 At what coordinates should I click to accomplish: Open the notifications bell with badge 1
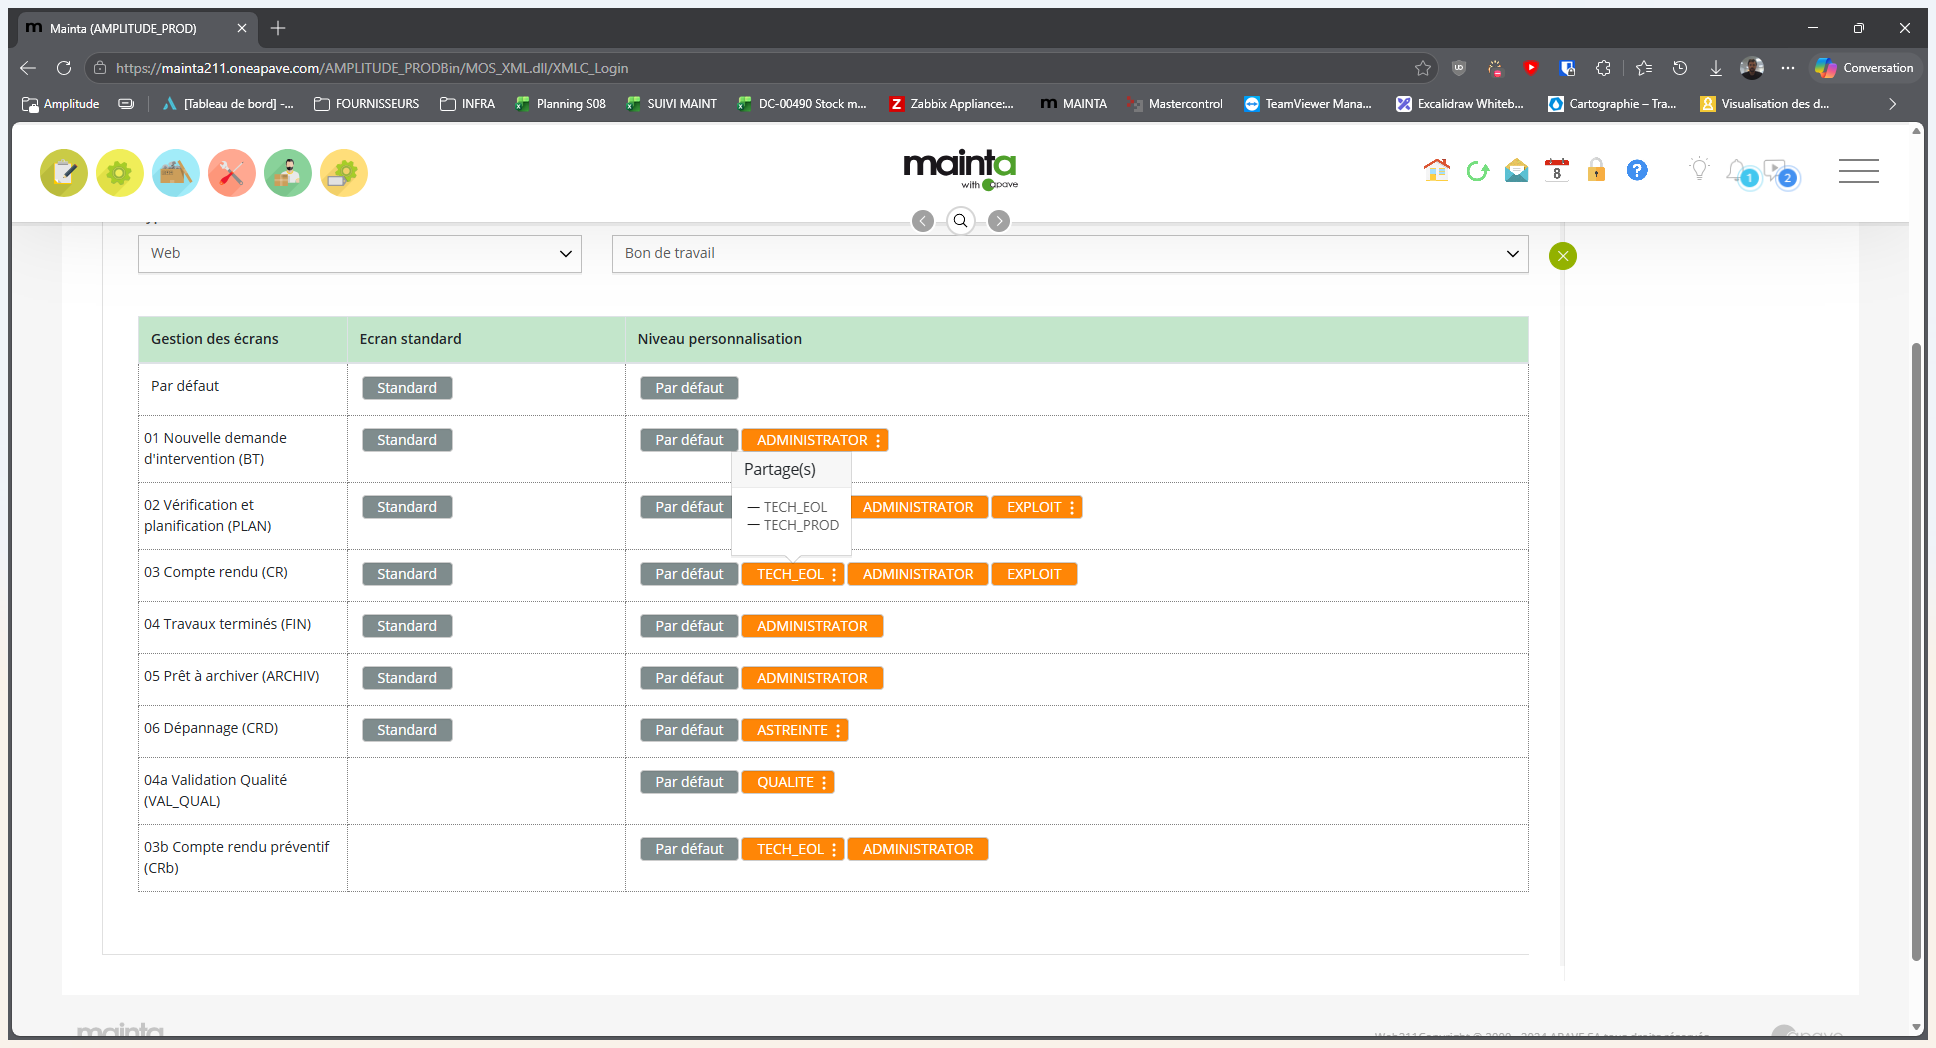click(1741, 173)
